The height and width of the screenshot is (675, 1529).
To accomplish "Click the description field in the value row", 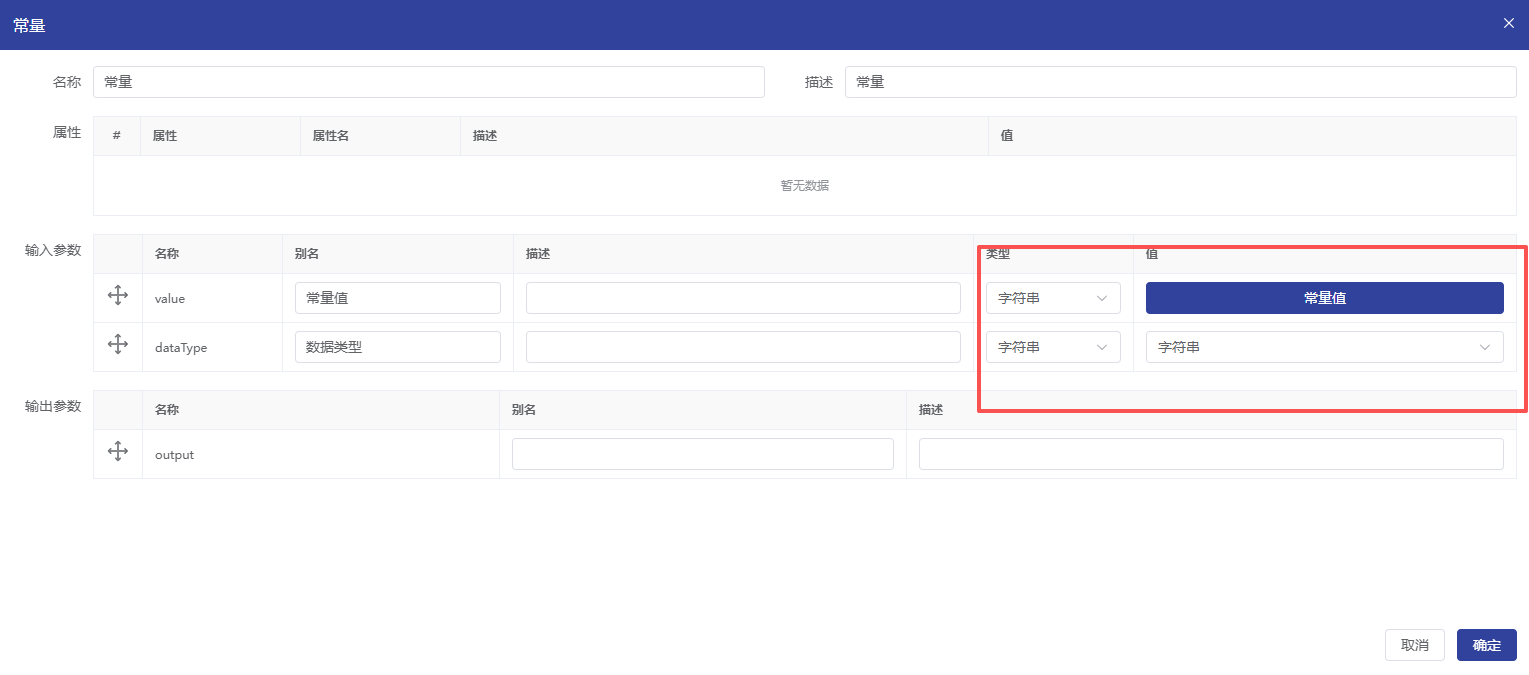I will (743, 298).
